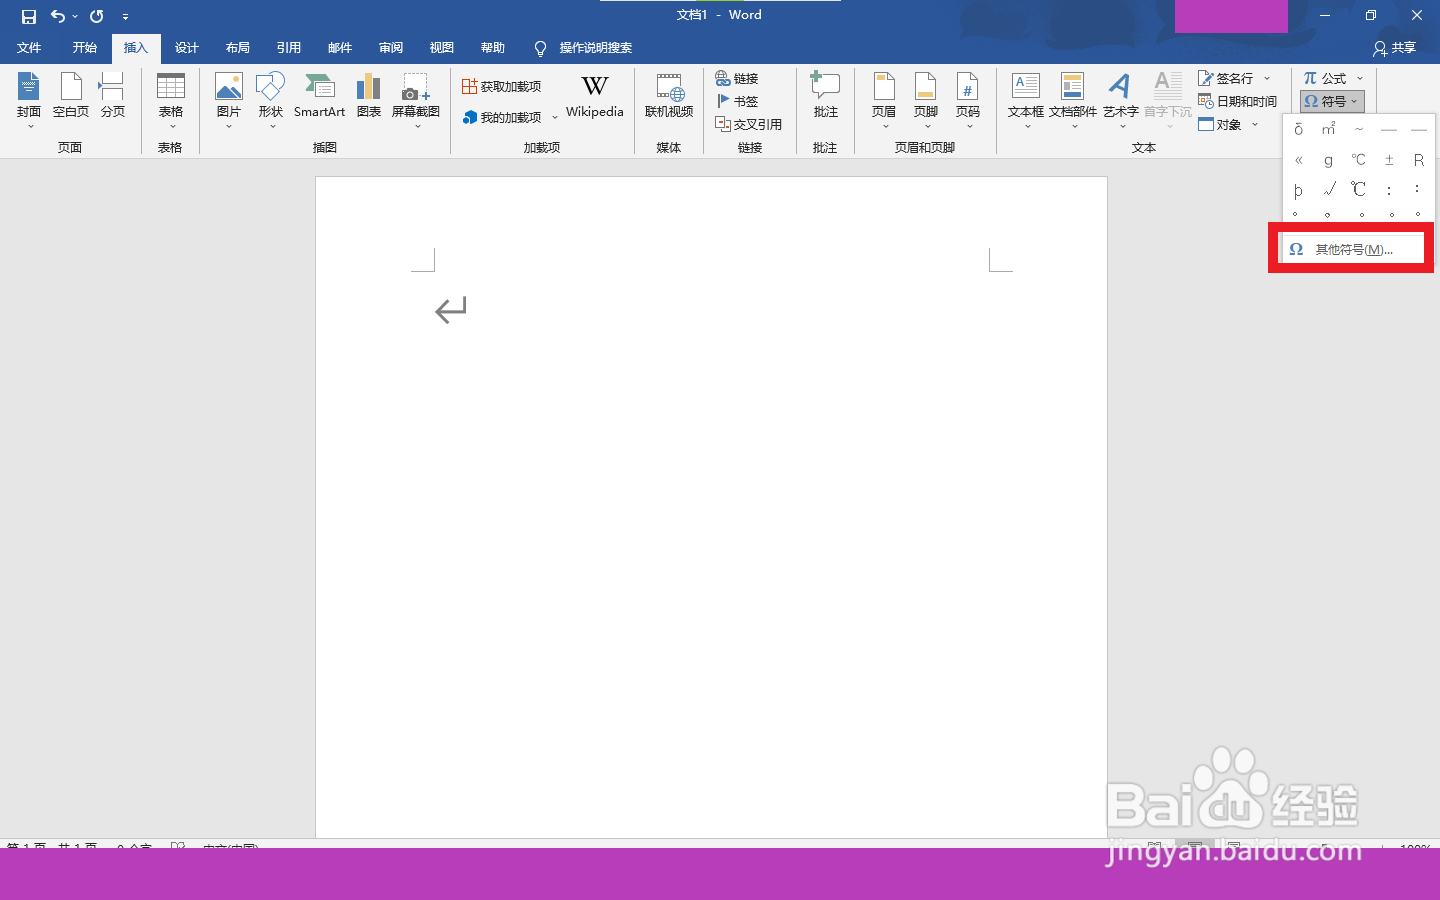Insert online video with 联机视频

[x=669, y=96]
